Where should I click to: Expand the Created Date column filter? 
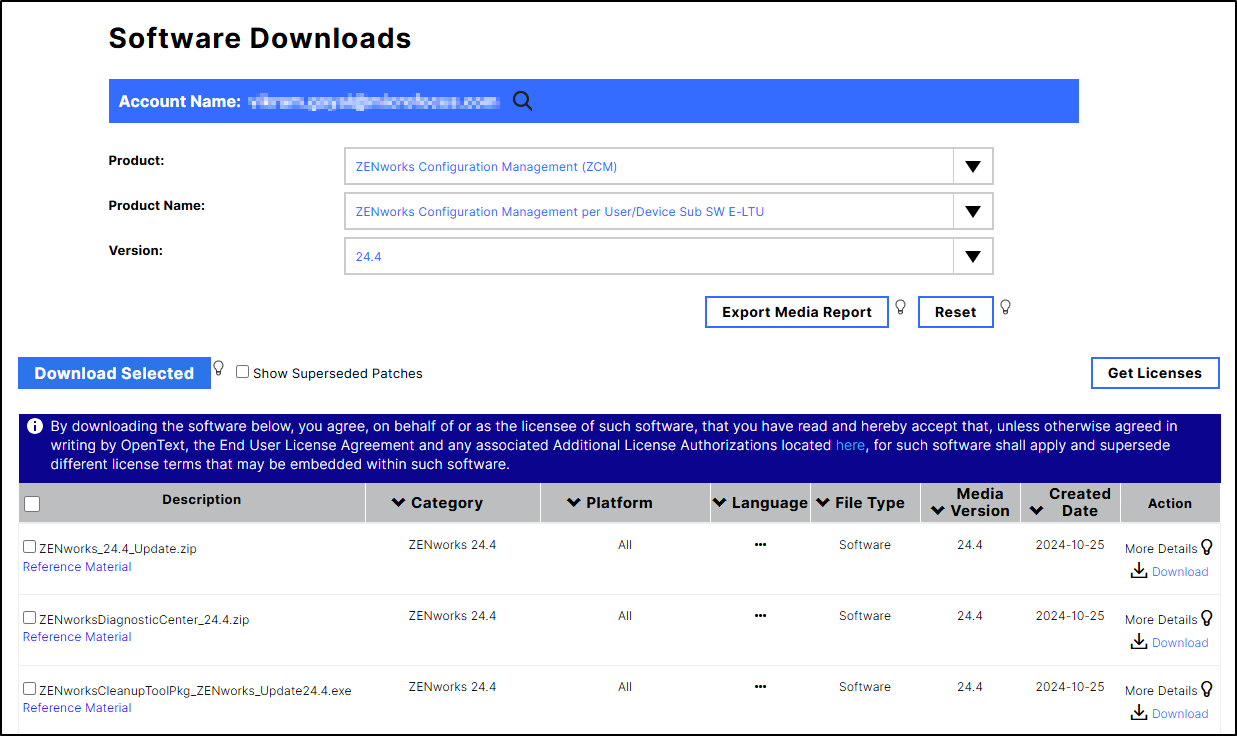tap(1038, 511)
